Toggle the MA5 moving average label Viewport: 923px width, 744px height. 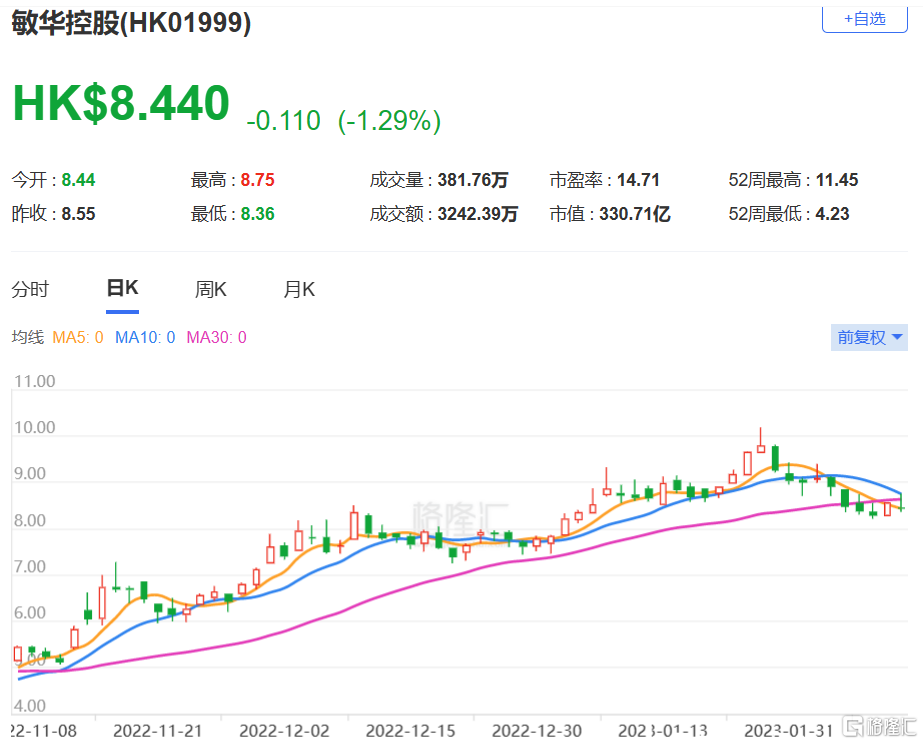(78, 337)
